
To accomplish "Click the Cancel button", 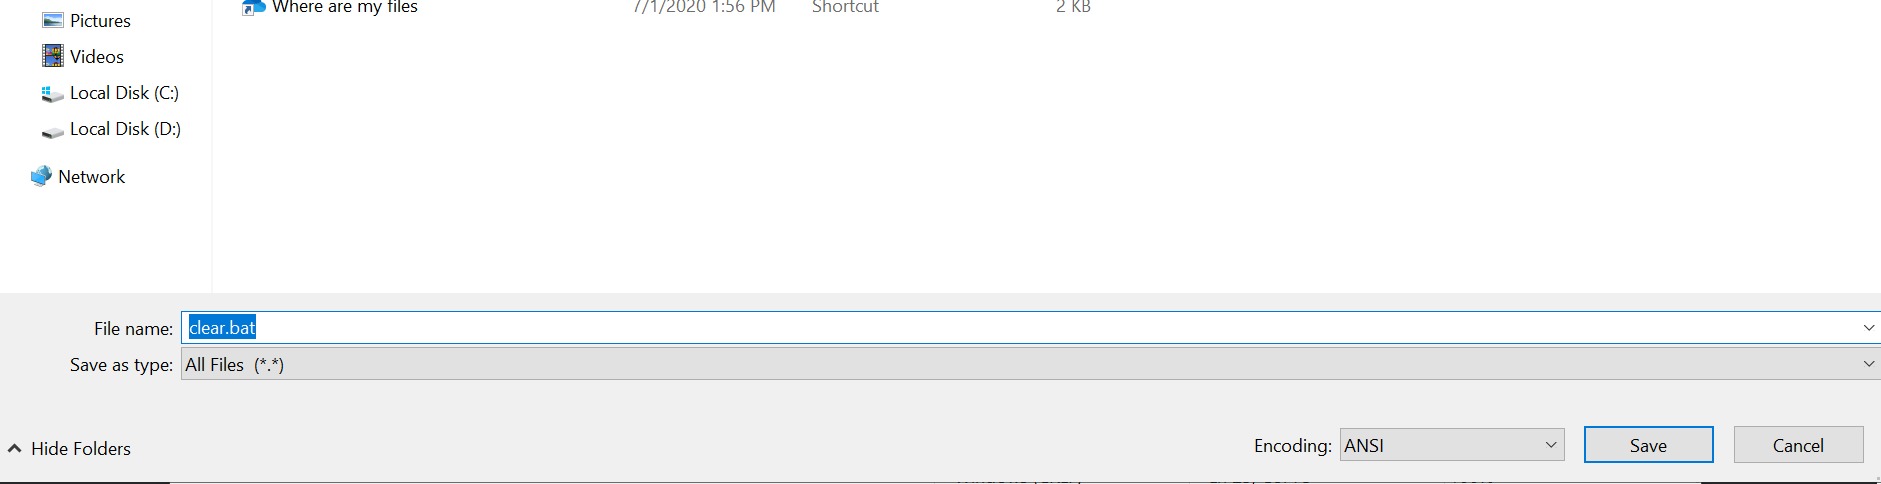I will point(1798,445).
